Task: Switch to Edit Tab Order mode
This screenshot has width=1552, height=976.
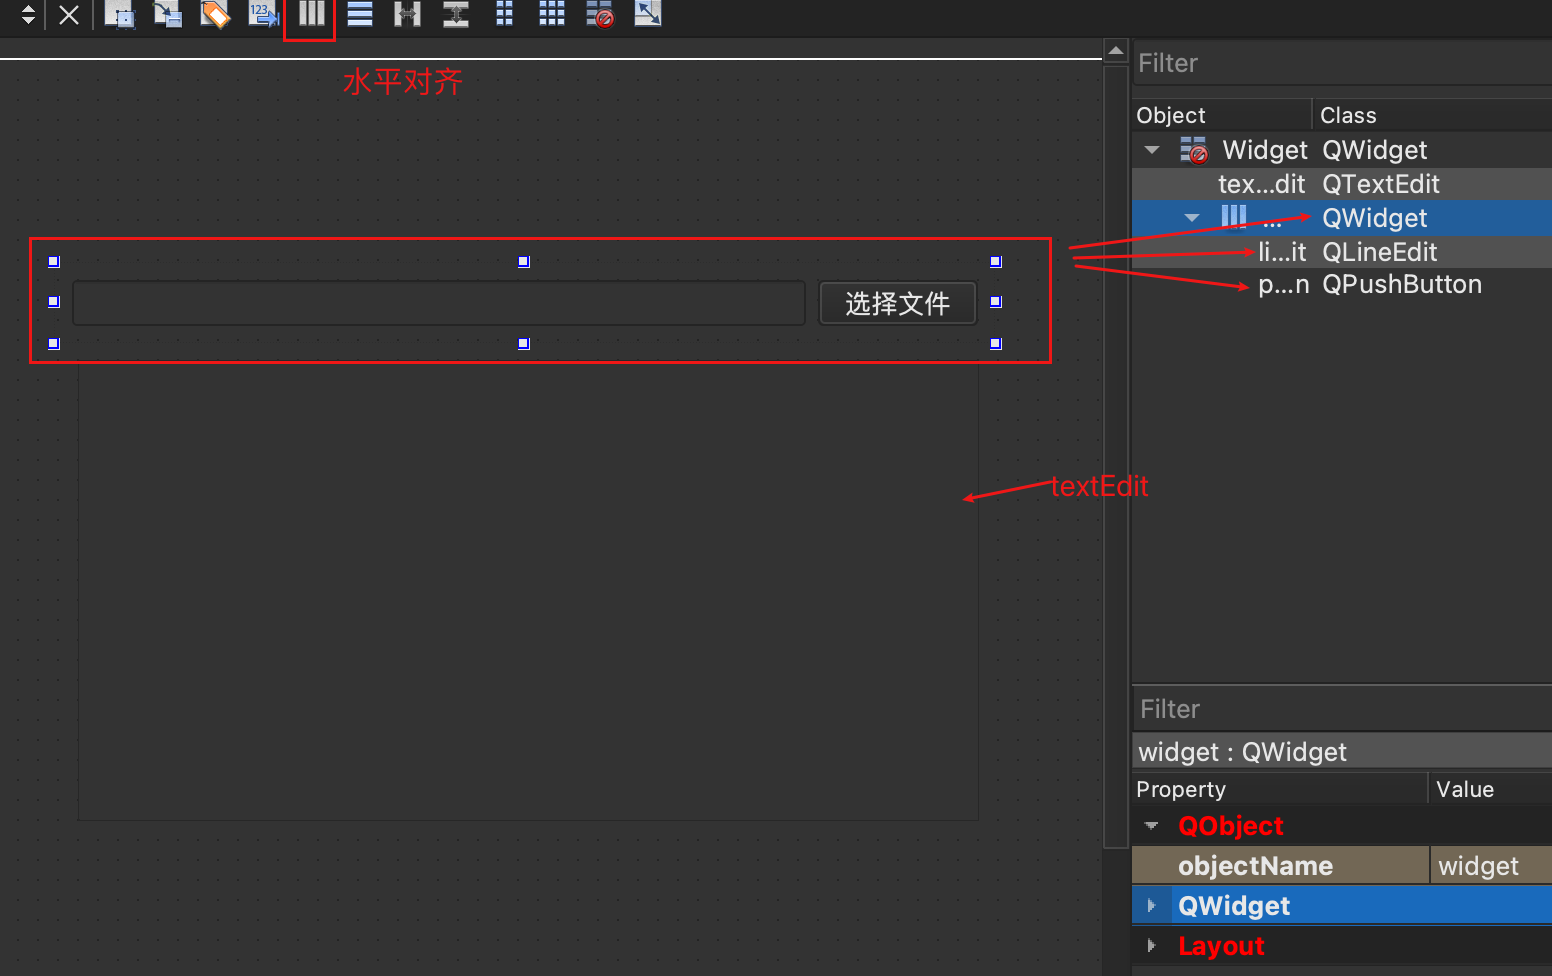Action: [x=263, y=14]
